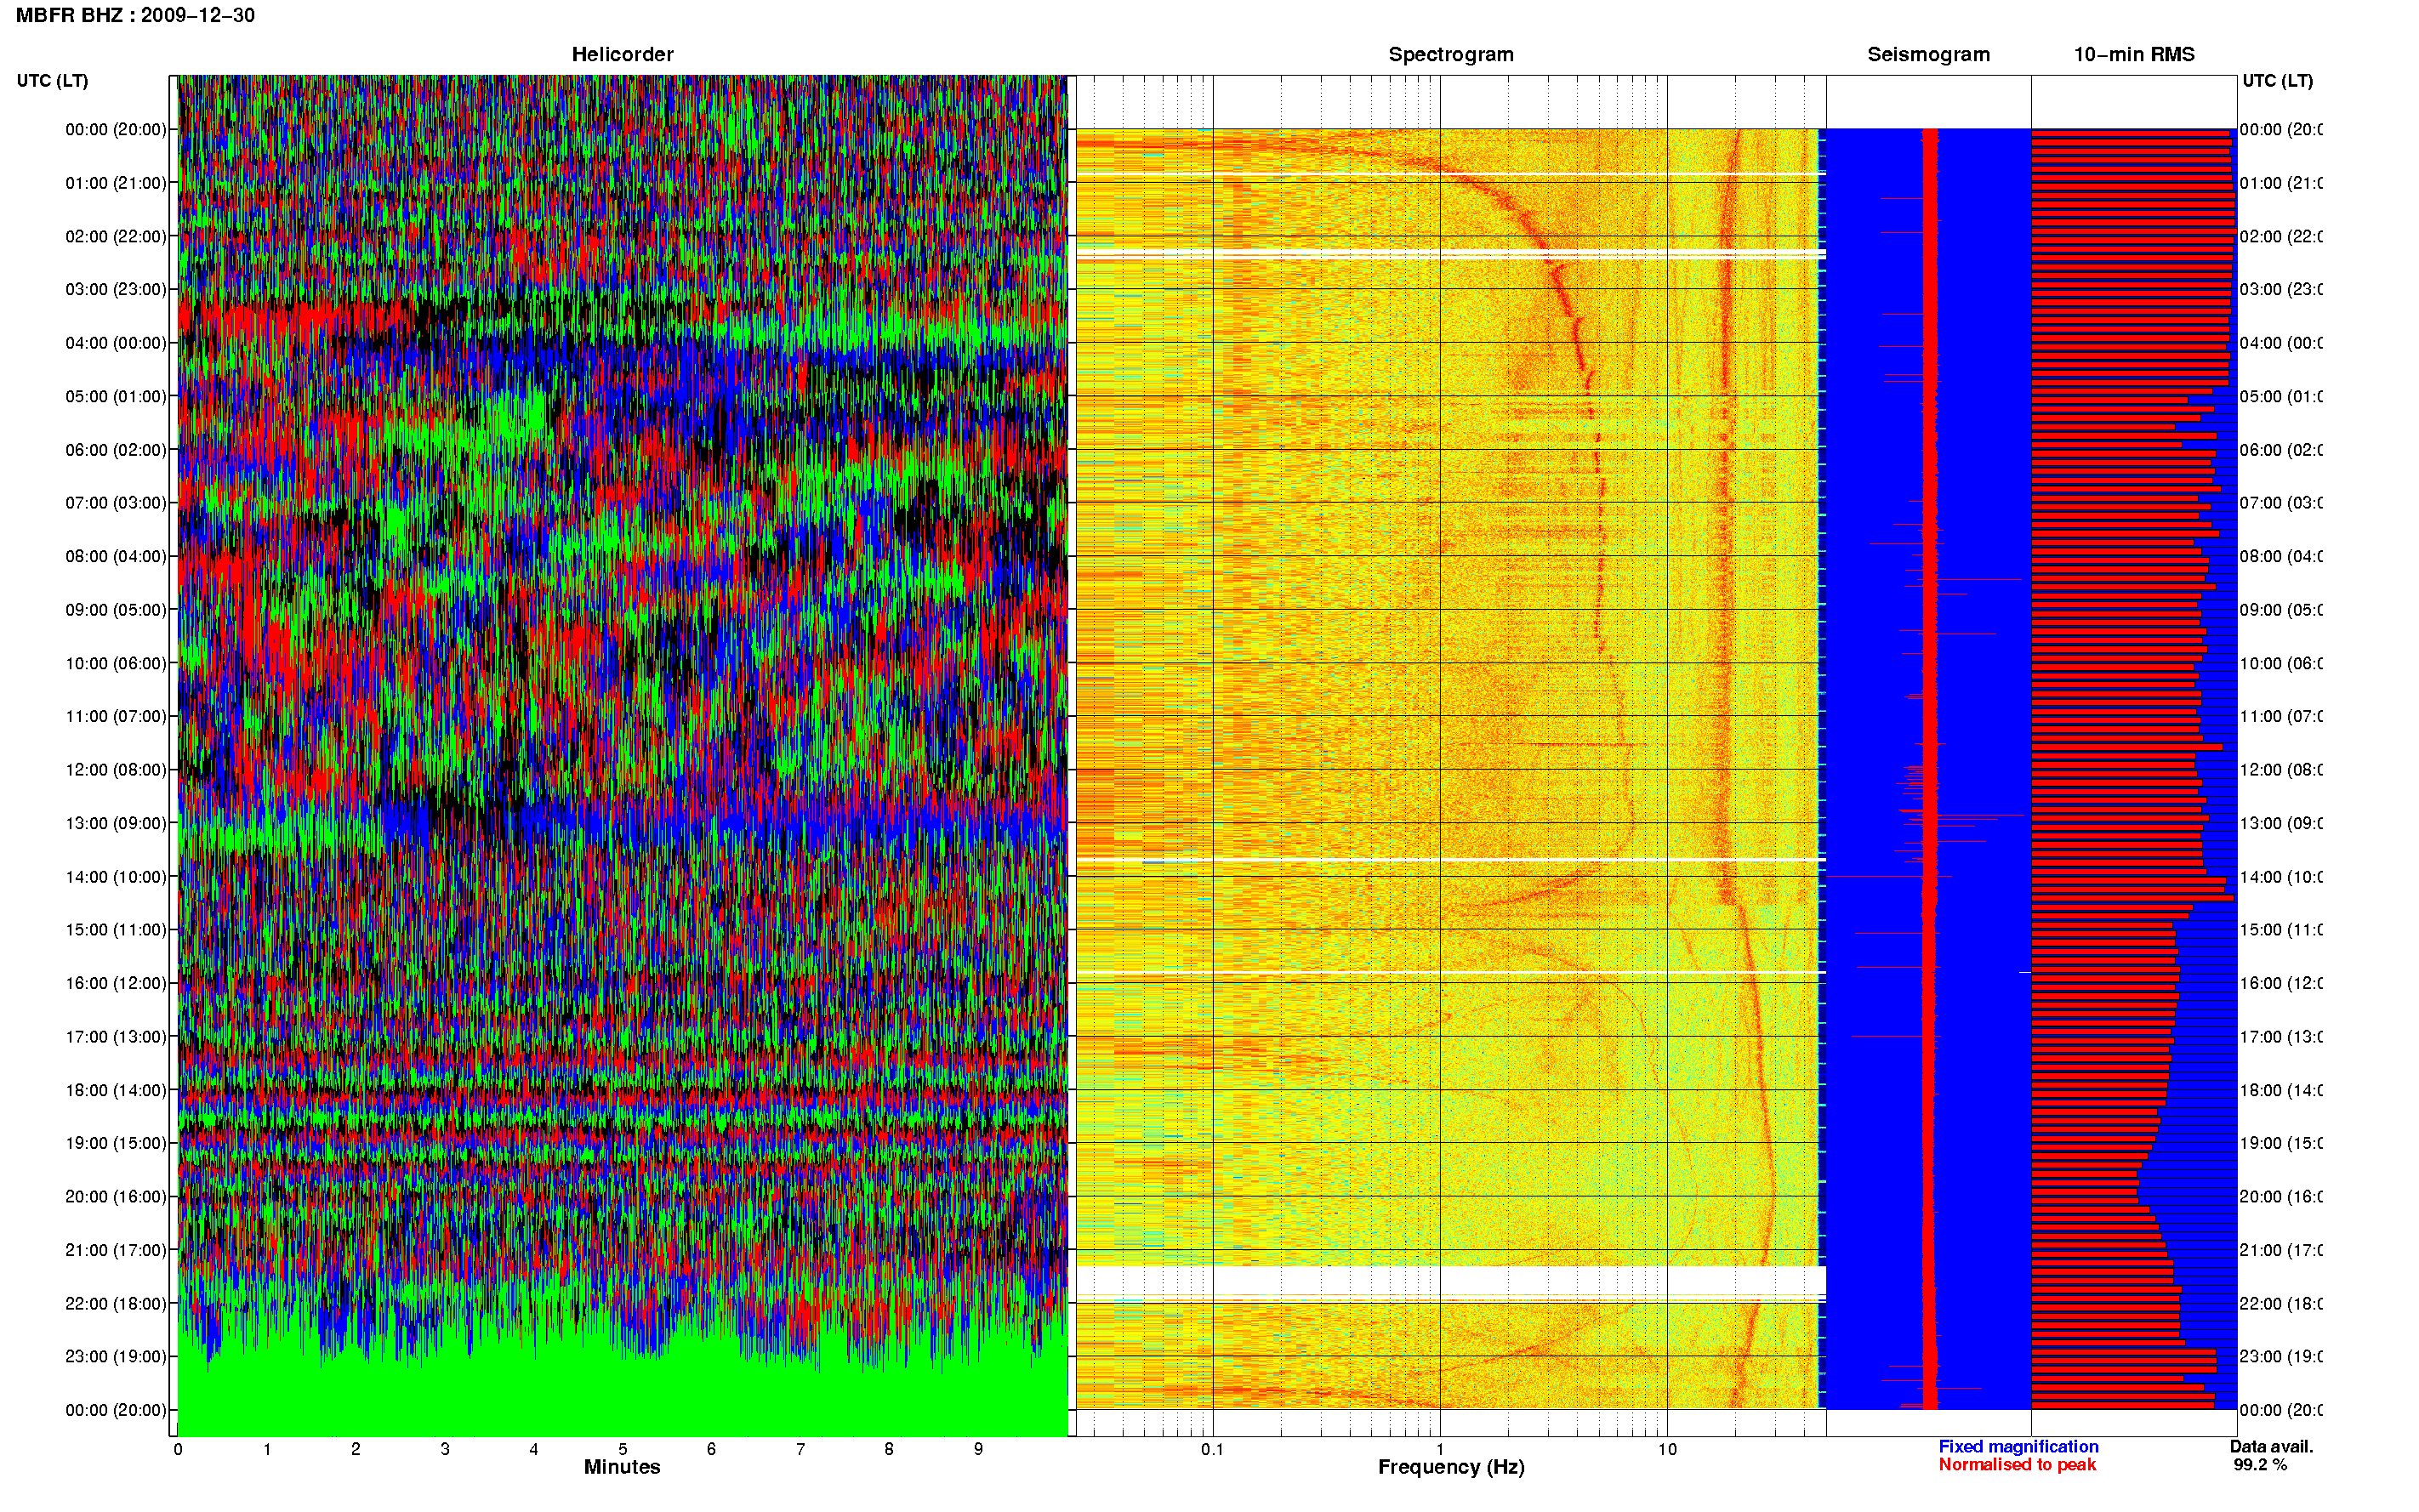Select left-axis time label '06:00 (02:00)'
The height and width of the screenshot is (1512, 2419).
(116, 450)
